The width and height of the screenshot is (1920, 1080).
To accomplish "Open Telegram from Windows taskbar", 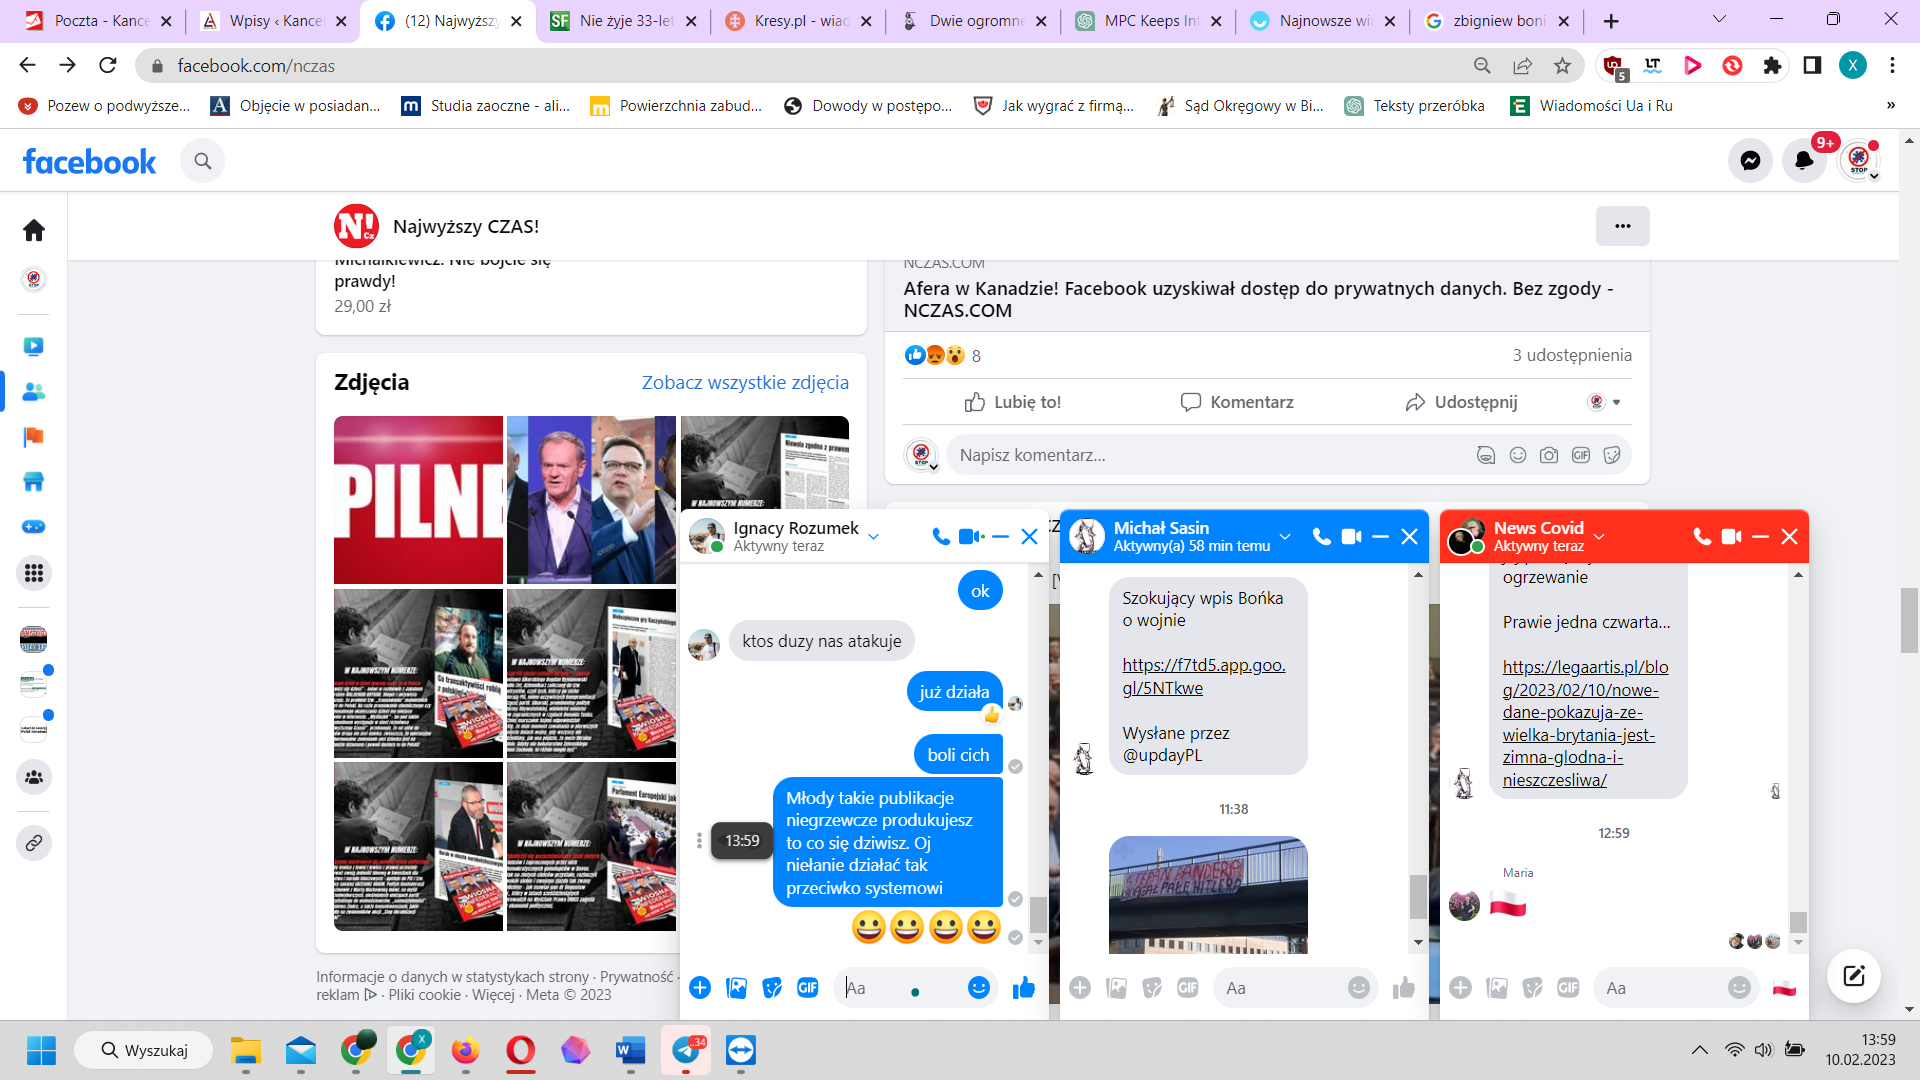I will coord(686,1050).
